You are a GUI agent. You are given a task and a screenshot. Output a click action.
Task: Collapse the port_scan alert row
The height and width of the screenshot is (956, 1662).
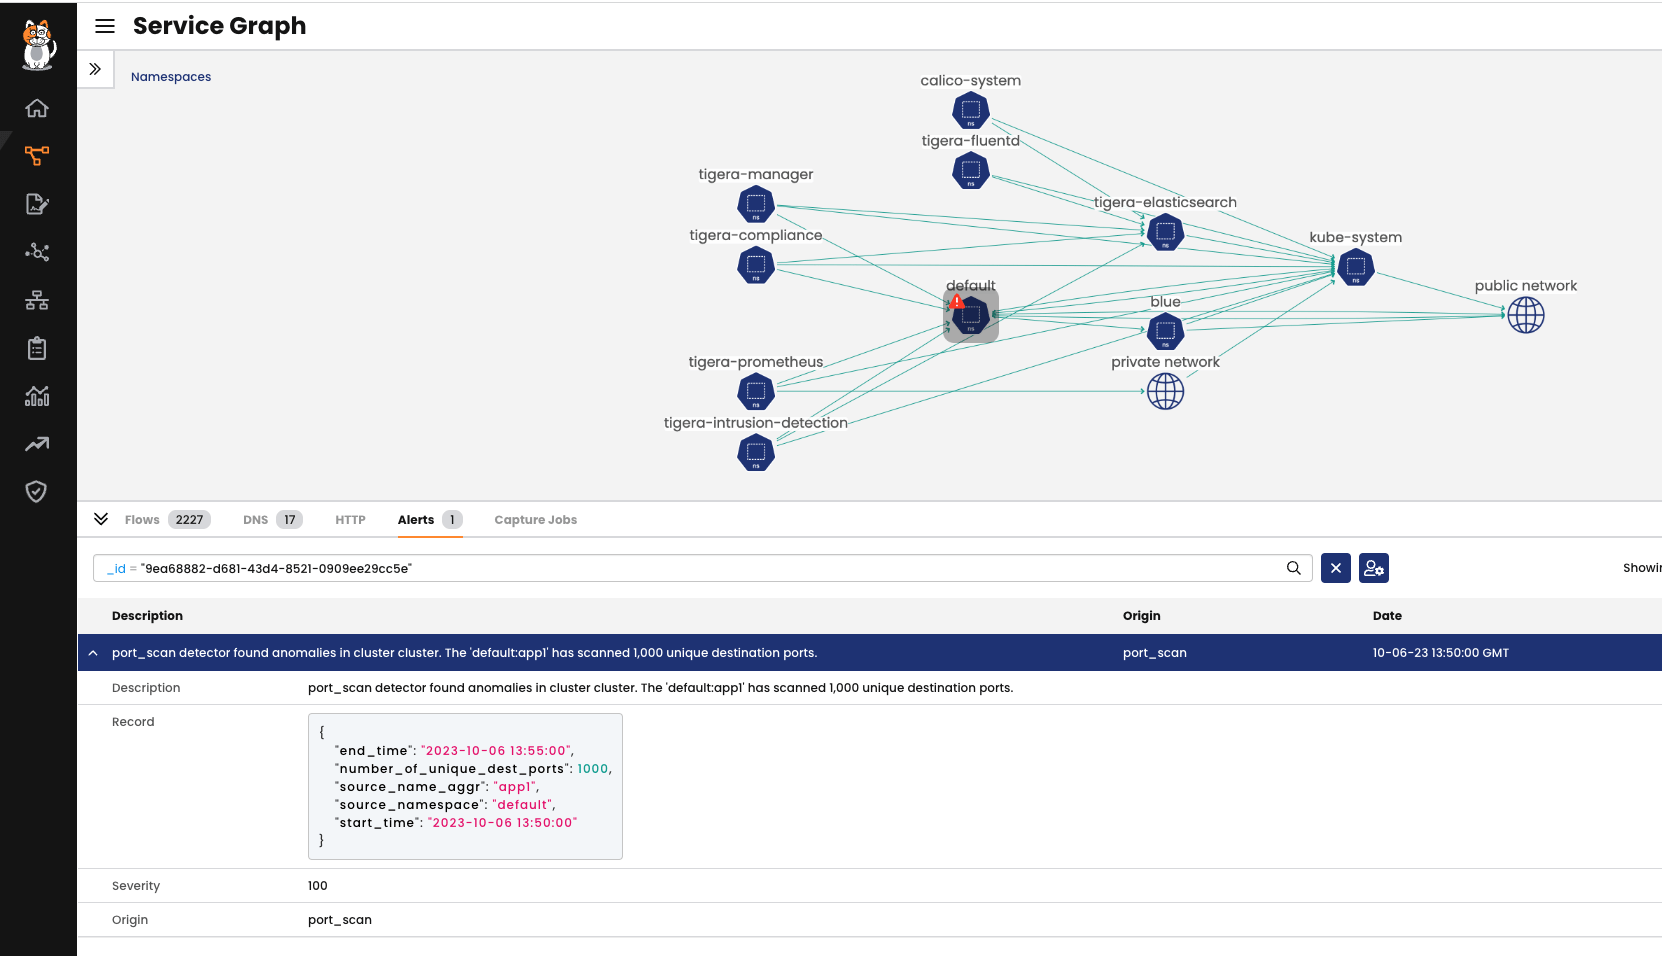pyautogui.click(x=93, y=653)
